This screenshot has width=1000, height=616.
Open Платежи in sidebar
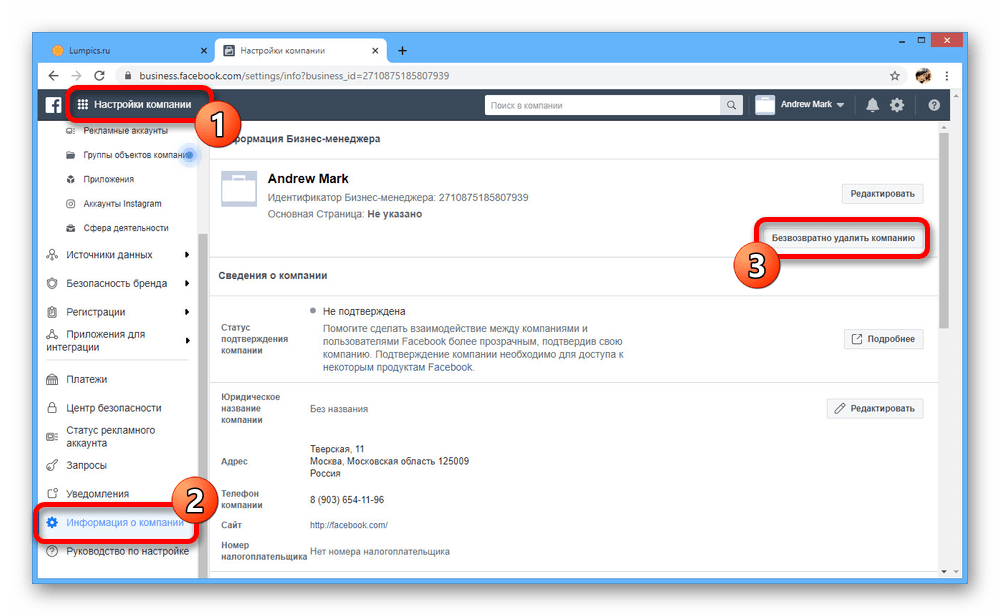[86, 379]
